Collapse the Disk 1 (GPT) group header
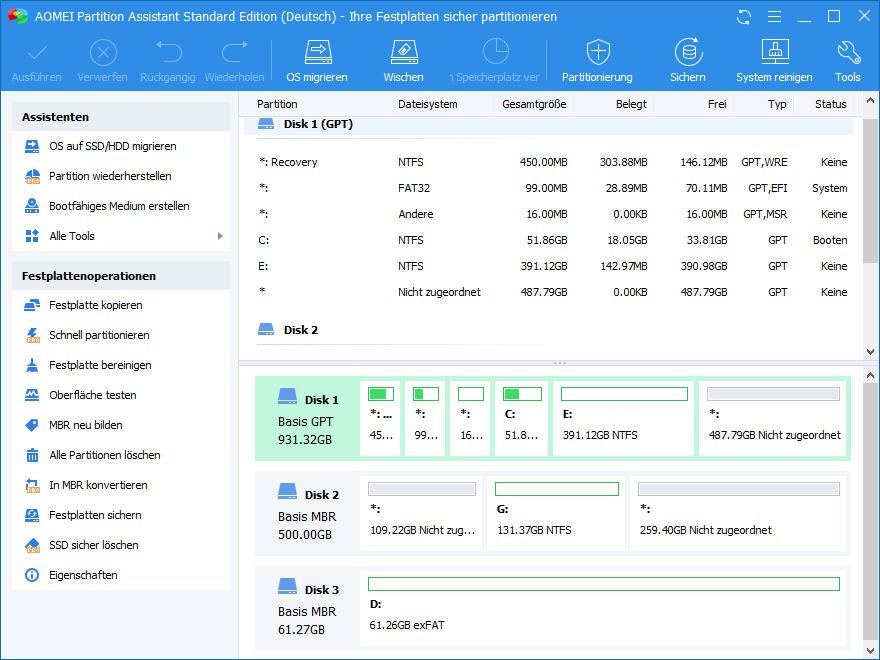Image resolution: width=880 pixels, height=660 pixels. (x=317, y=124)
